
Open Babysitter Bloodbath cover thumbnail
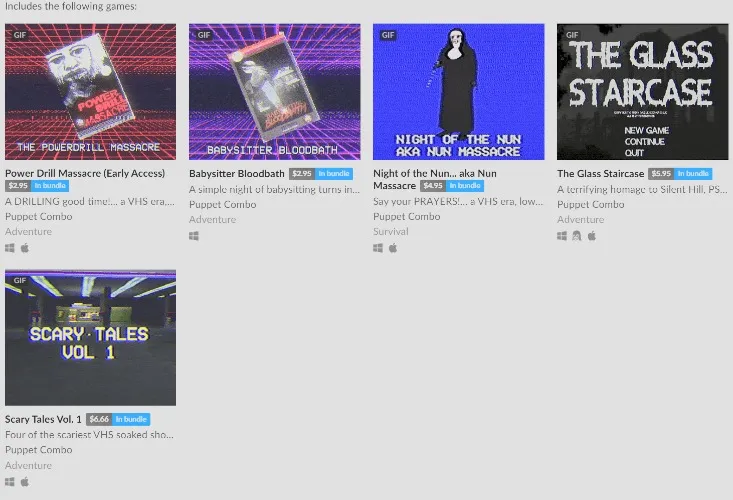[x=275, y=92]
